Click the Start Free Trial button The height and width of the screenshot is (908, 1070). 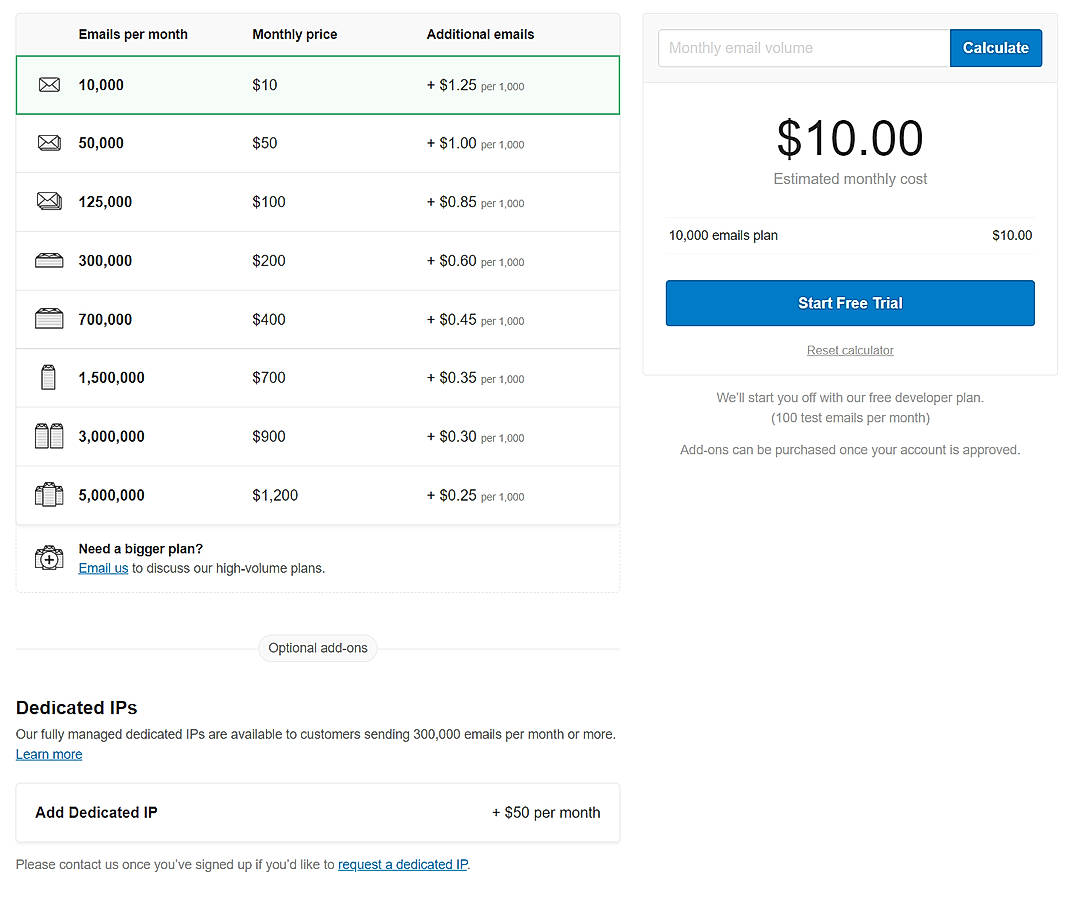coord(849,303)
